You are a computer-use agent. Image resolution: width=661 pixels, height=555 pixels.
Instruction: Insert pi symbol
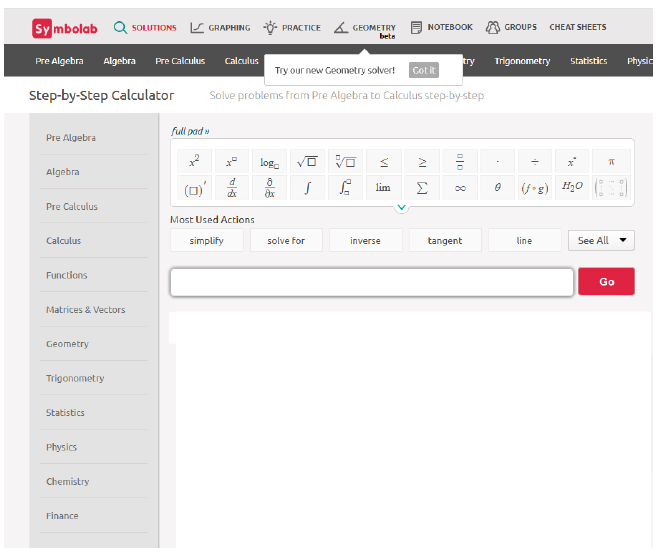[611, 161]
